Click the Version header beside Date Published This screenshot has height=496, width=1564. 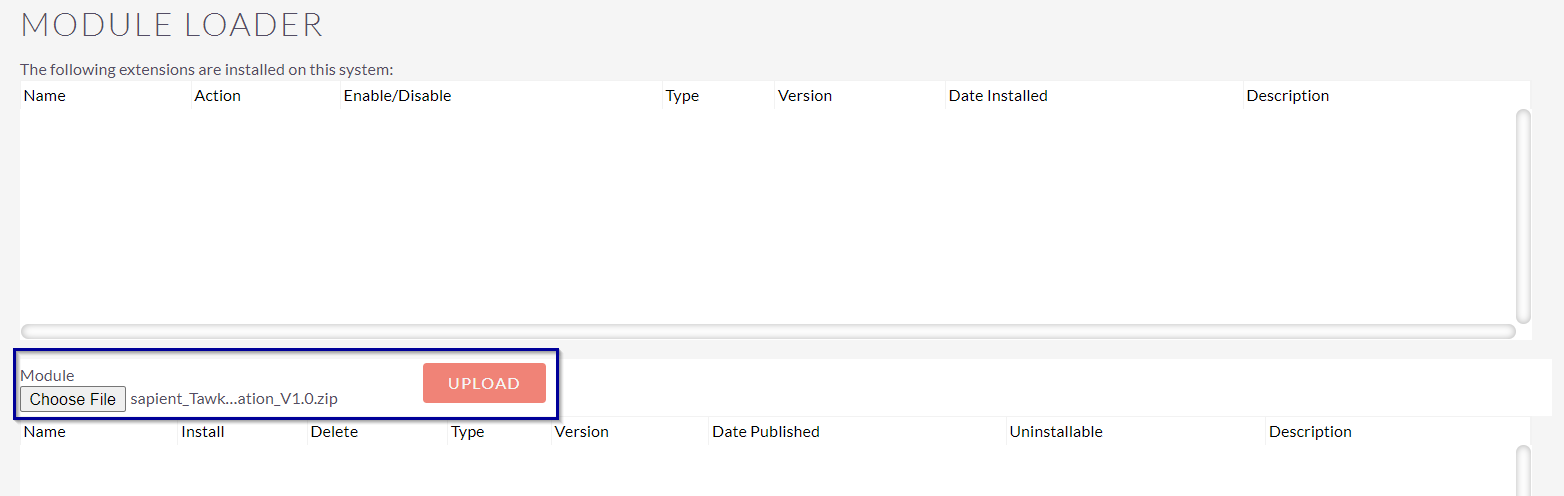[x=581, y=432]
